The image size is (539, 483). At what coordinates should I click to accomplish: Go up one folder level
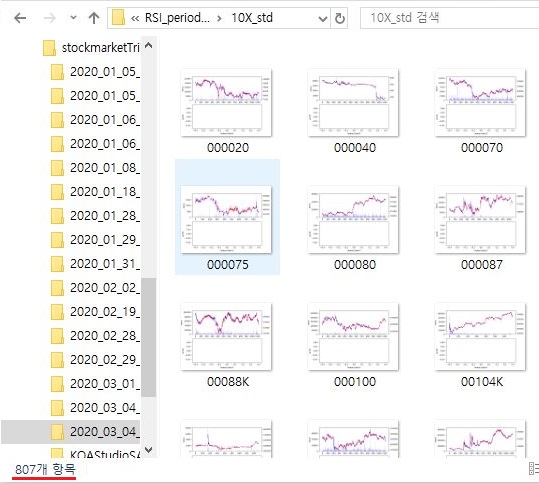(x=94, y=18)
